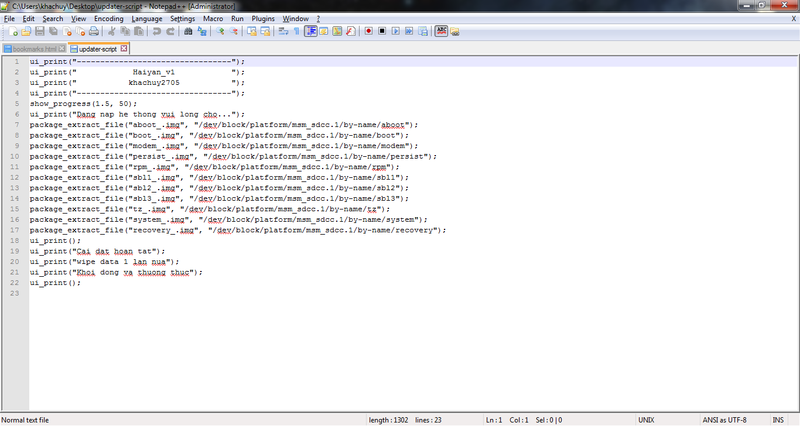Image resolution: width=800 pixels, height=426 pixels.
Task: Place cursor in empty line 23
Action: 413,293
